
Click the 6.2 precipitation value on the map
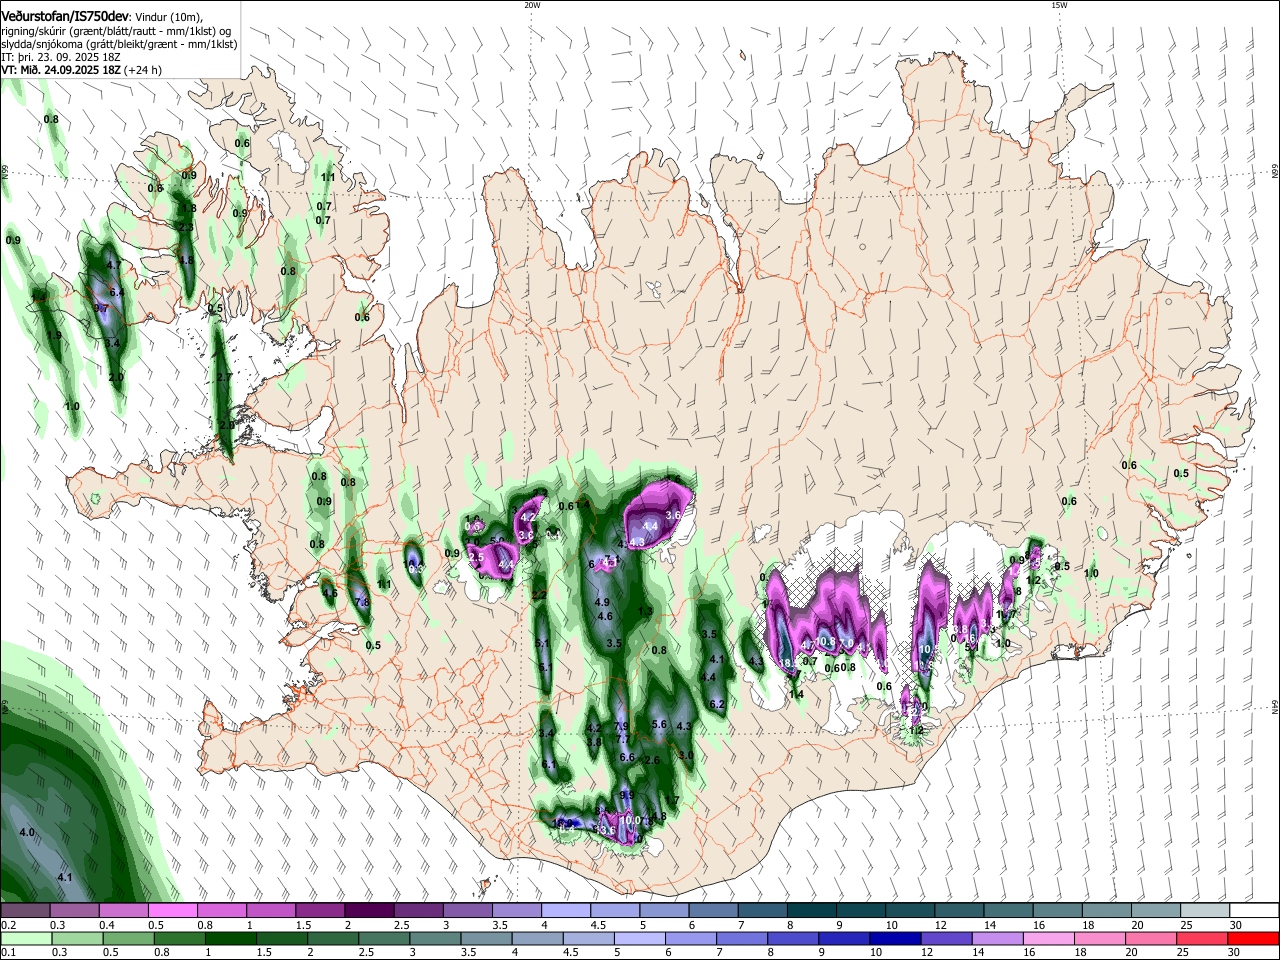tap(717, 704)
